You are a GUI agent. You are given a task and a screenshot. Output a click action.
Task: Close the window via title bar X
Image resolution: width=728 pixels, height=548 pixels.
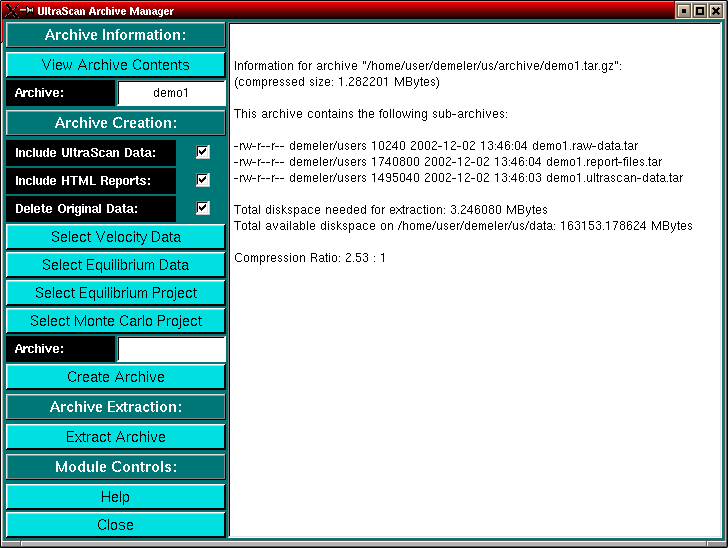[x=716, y=10]
